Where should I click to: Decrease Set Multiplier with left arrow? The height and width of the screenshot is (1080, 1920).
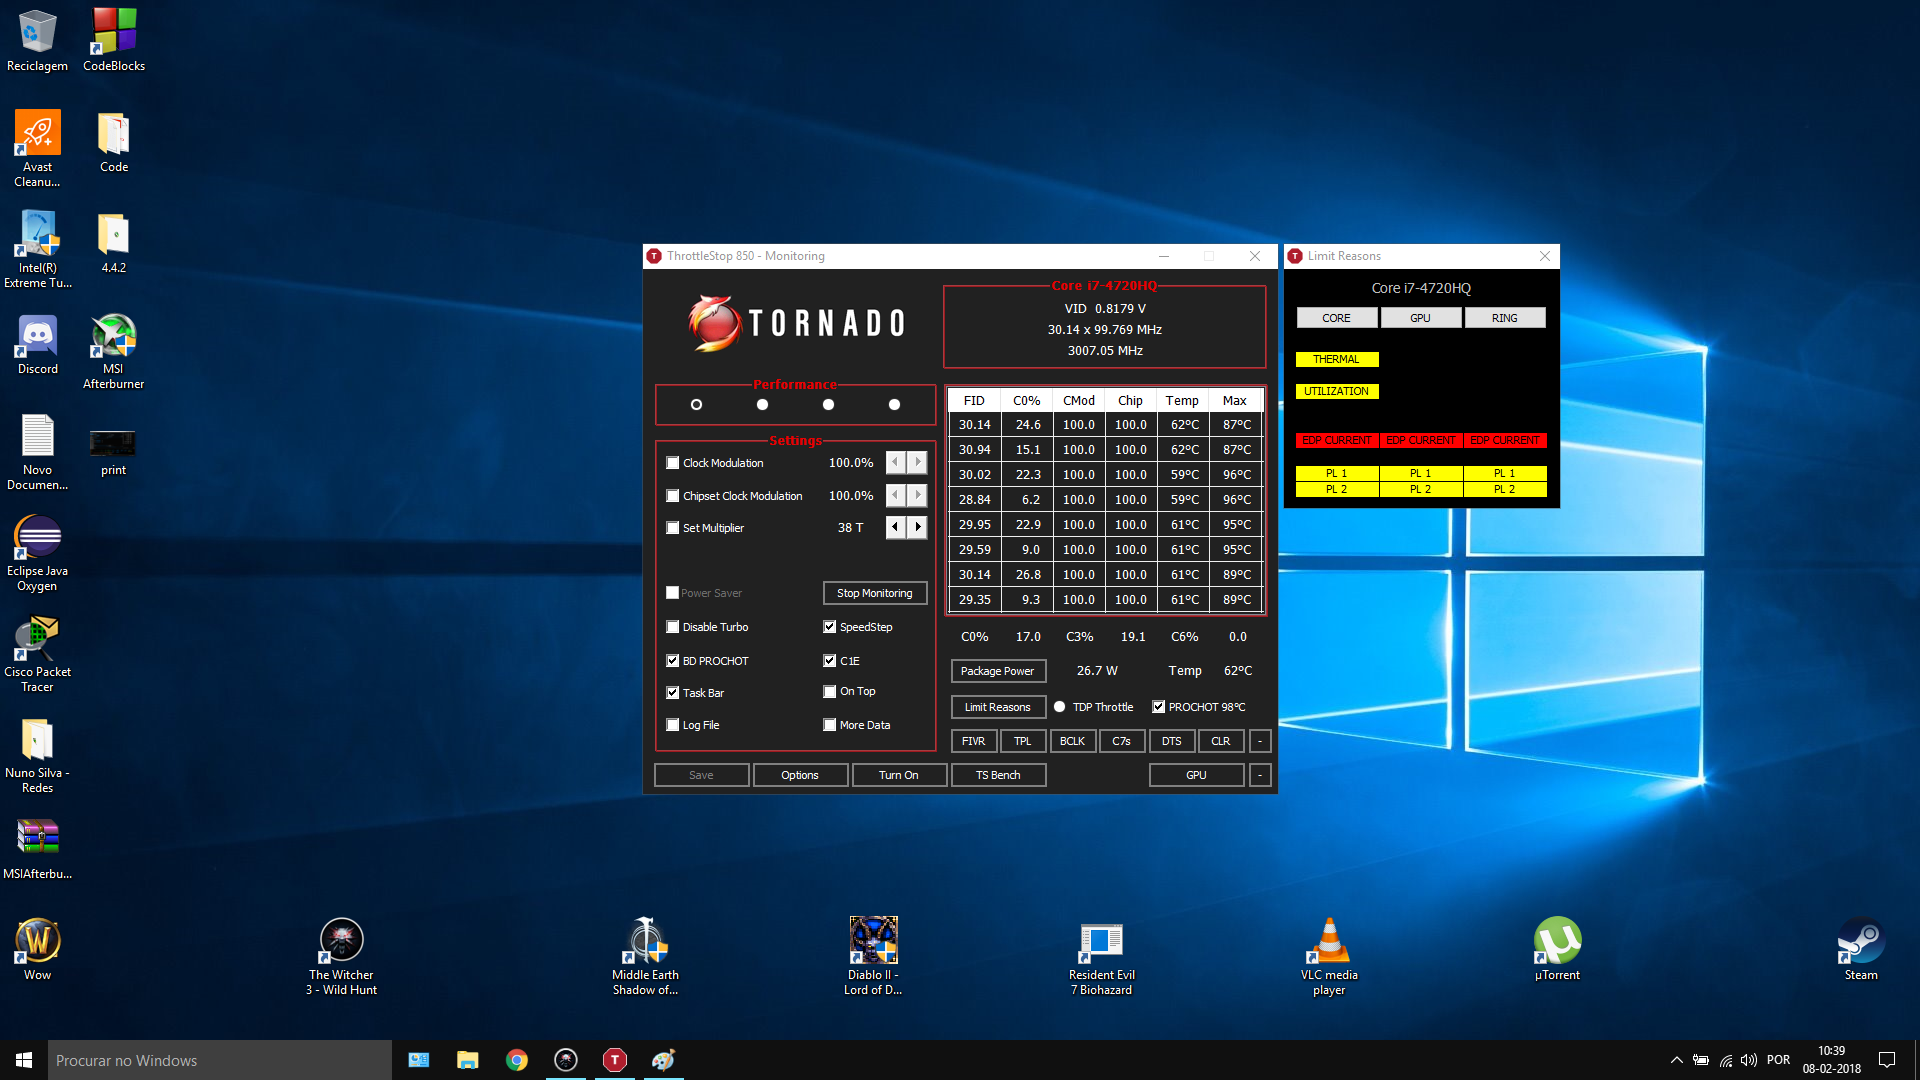pyautogui.click(x=895, y=527)
